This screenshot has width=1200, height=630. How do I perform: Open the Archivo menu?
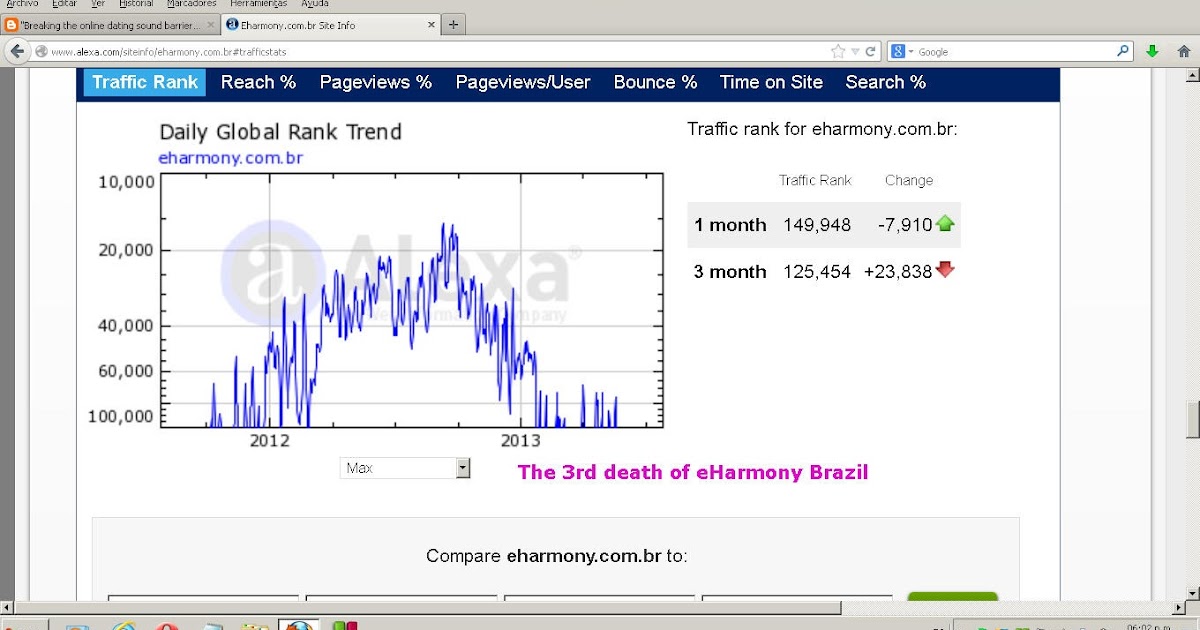pos(22,4)
